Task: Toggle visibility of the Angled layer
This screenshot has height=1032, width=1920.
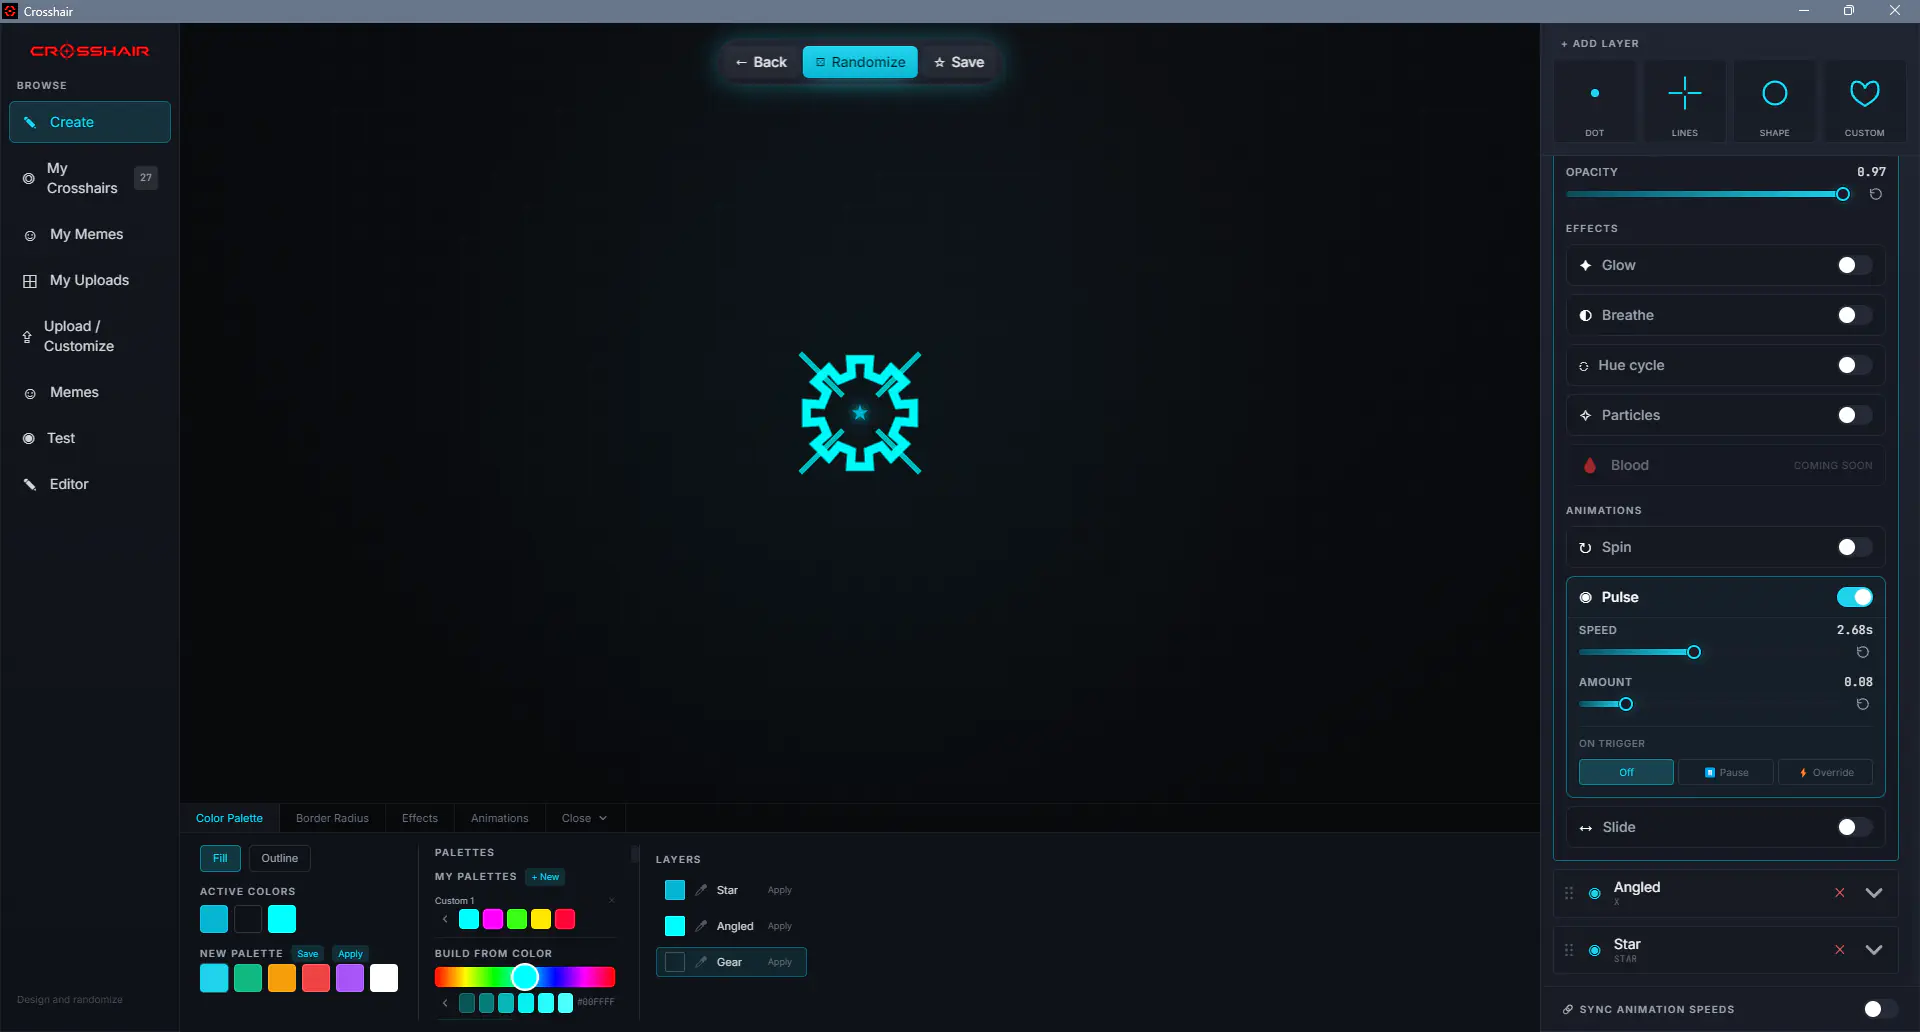Action: coord(1595,893)
